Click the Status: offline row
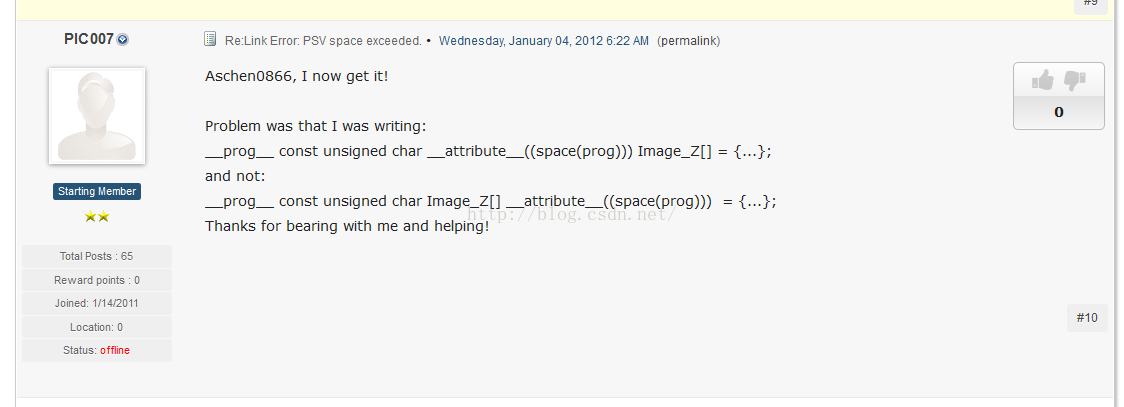Screen dimensions: 1124x407 (x=97, y=350)
